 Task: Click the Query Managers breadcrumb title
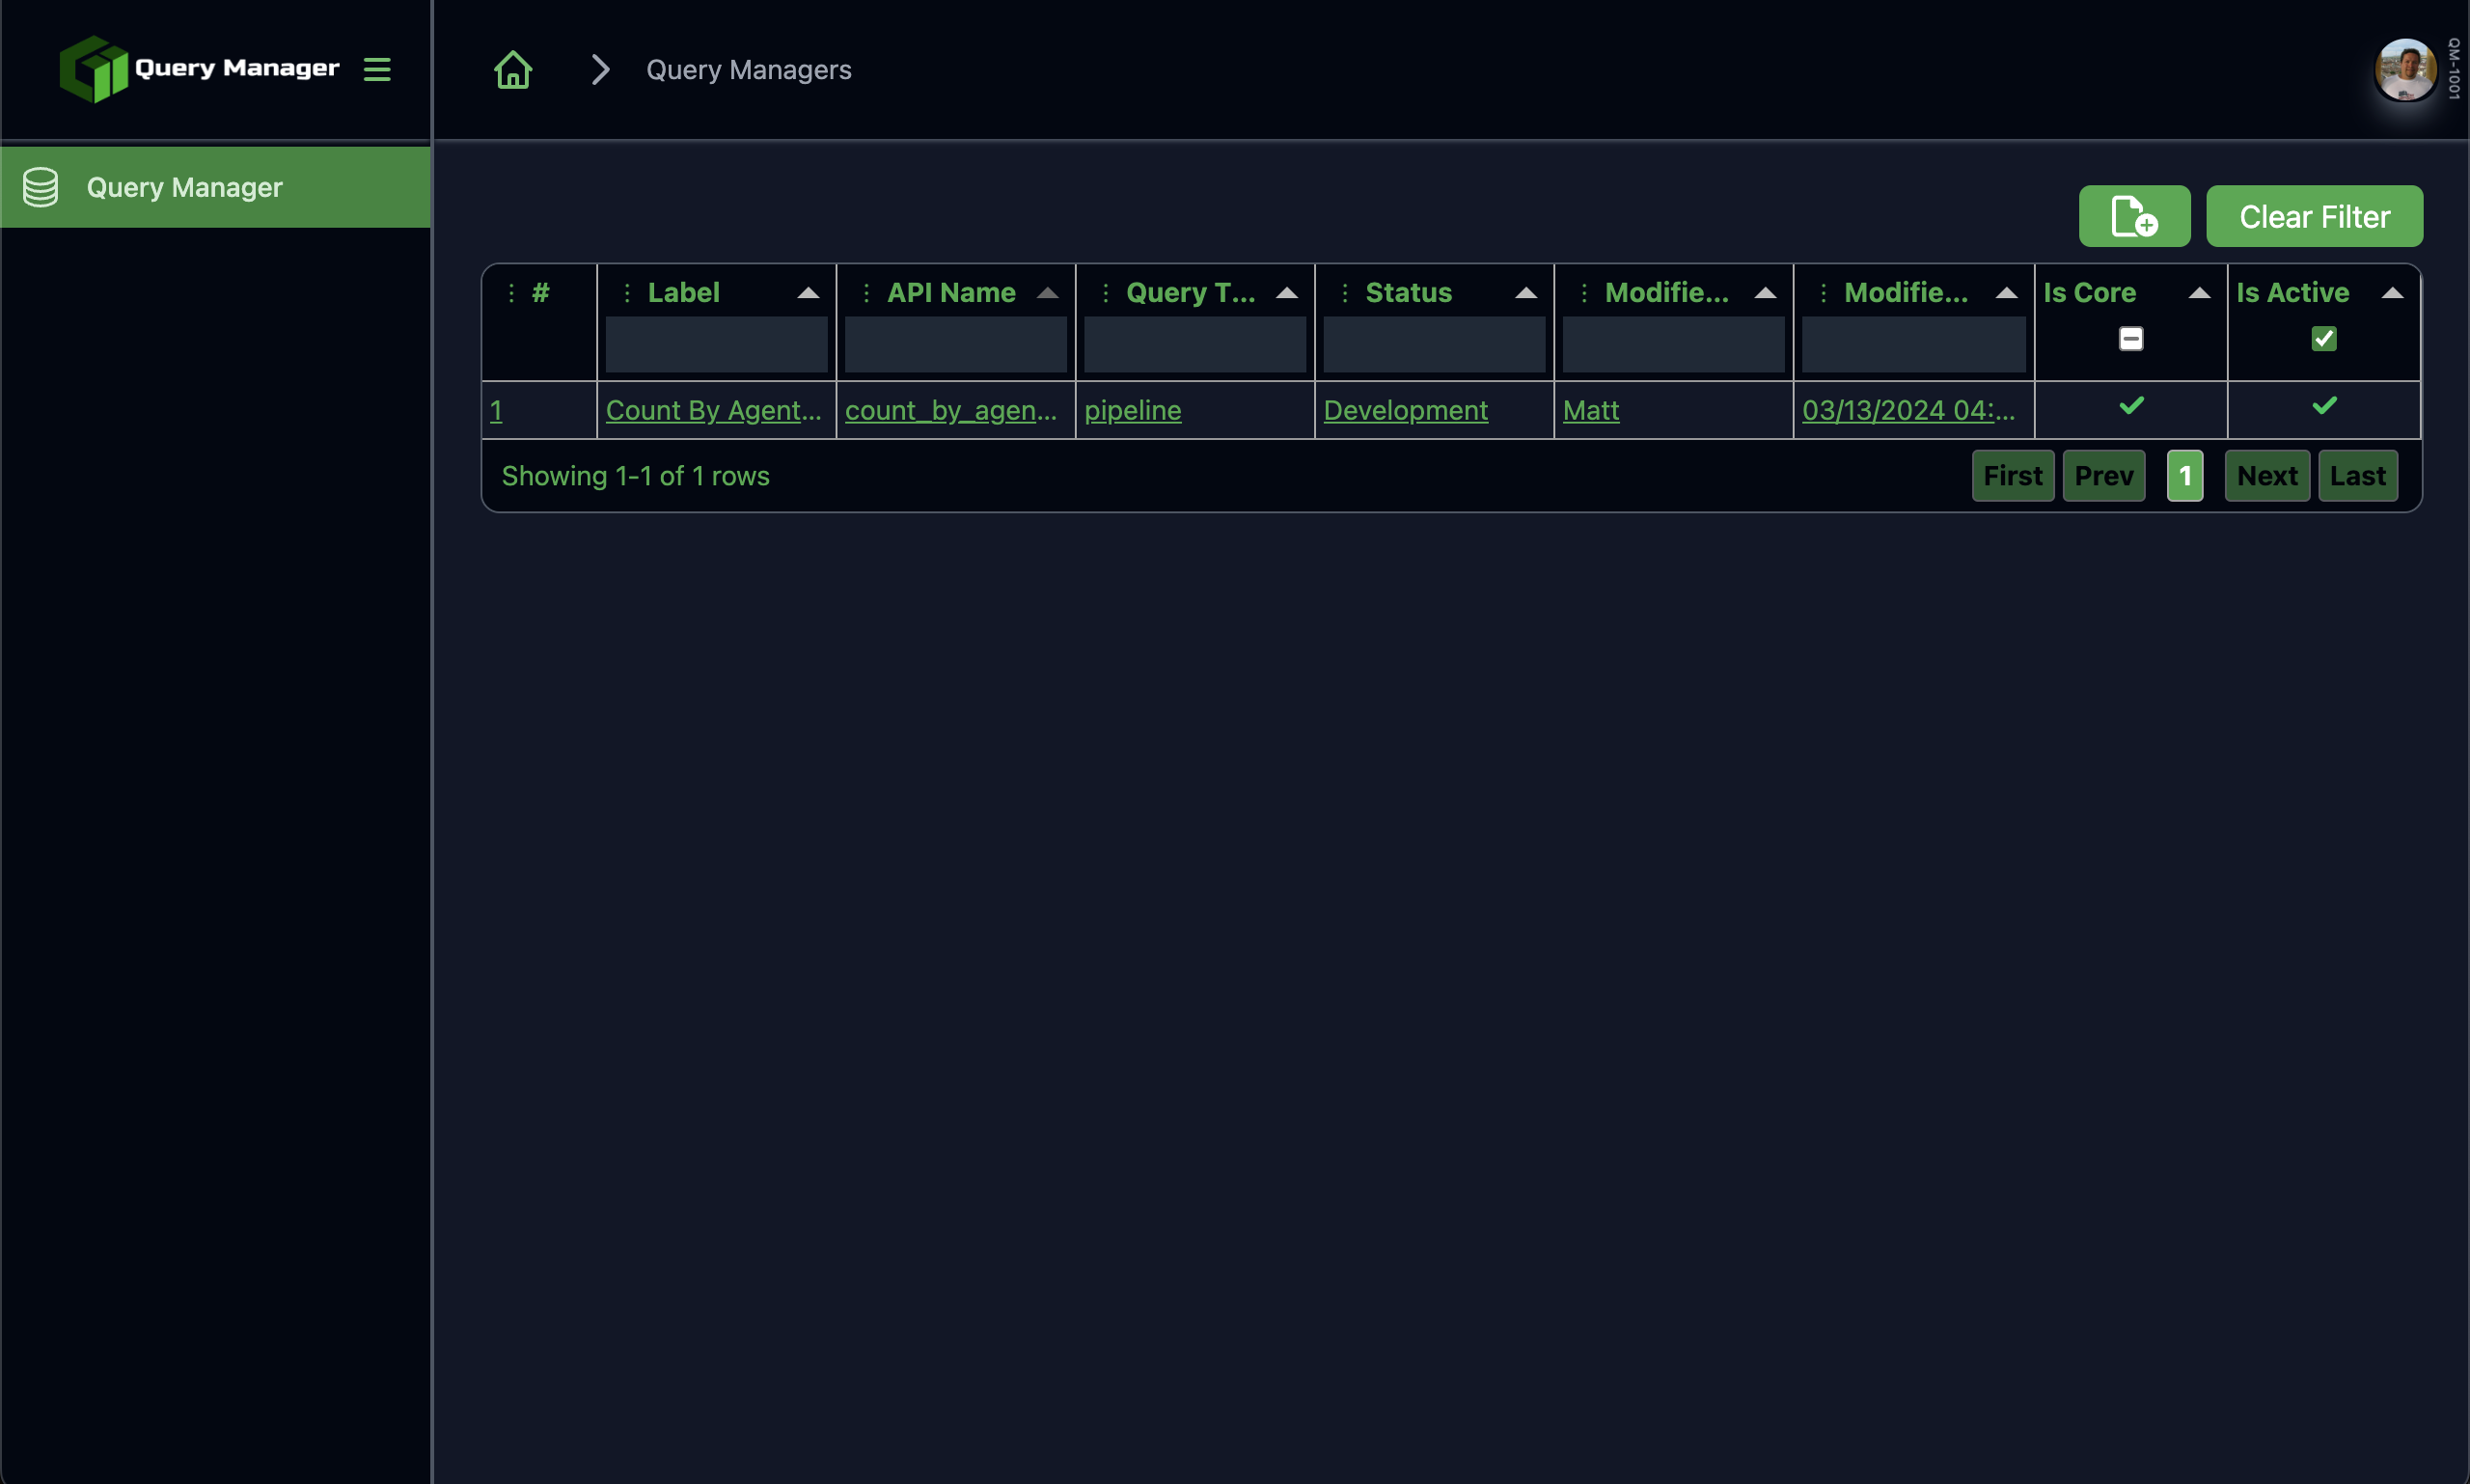pos(748,69)
